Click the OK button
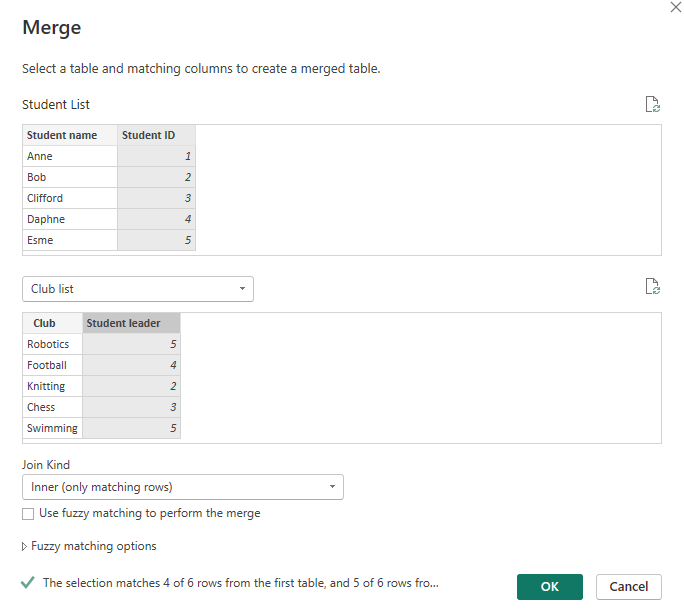Screen dimensions: 684x614 coord(550,587)
